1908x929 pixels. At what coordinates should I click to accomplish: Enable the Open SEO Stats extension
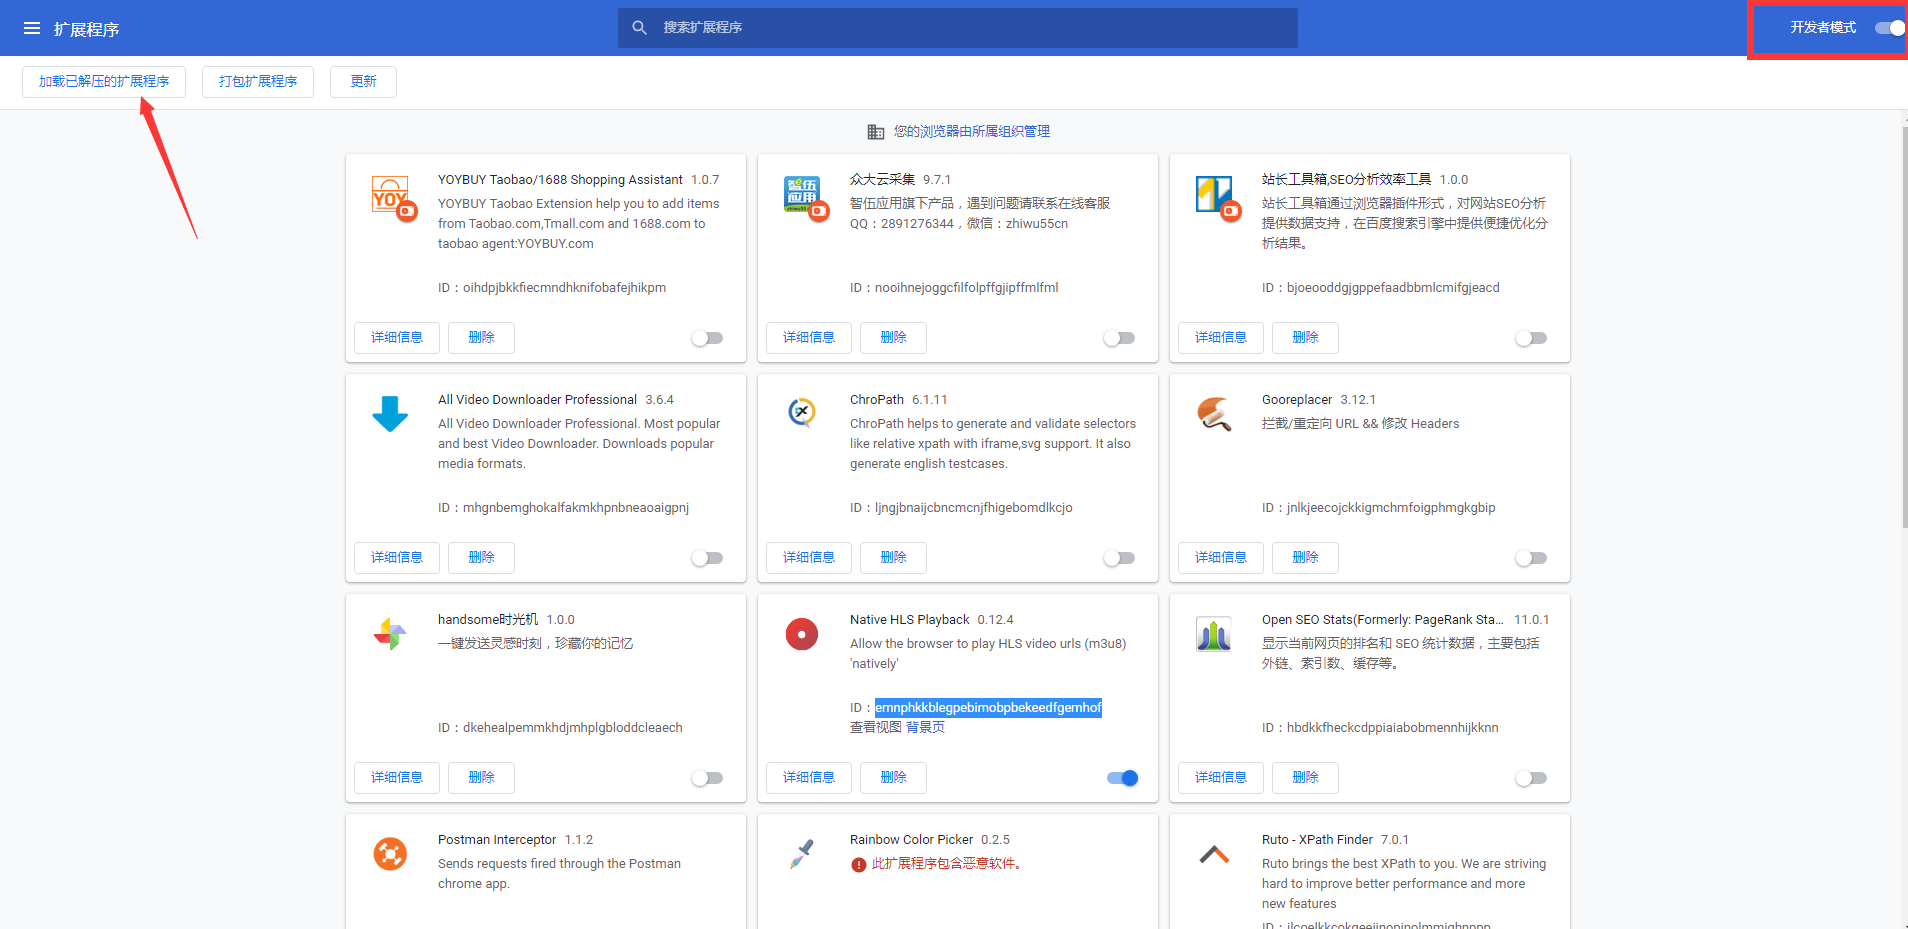[1531, 778]
